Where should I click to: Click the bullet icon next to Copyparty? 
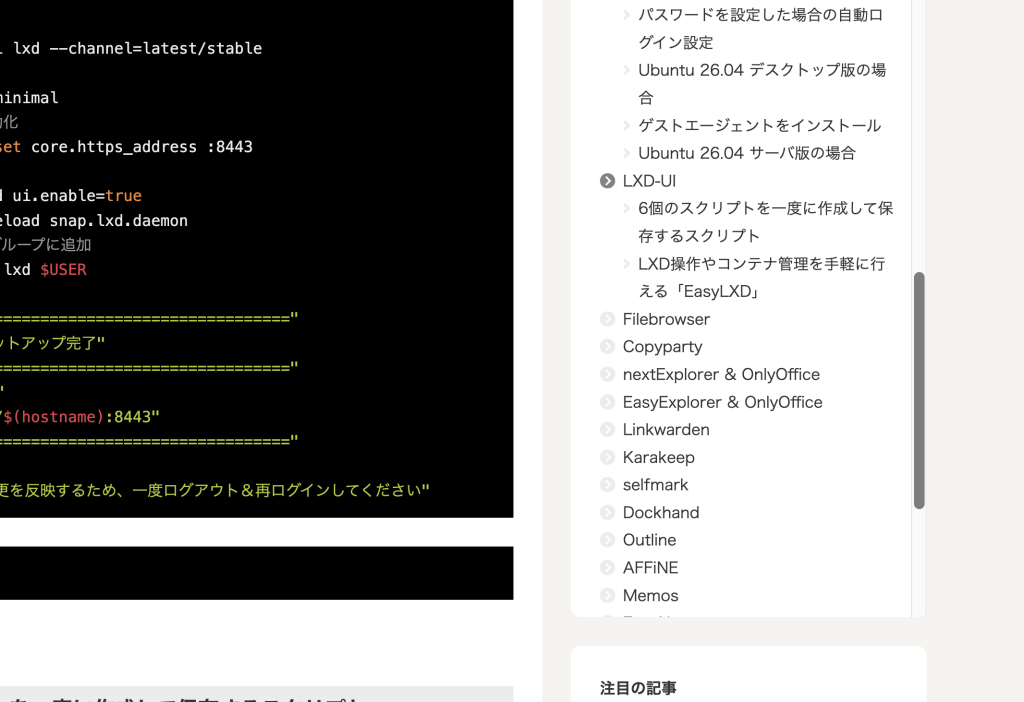point(607,347)
